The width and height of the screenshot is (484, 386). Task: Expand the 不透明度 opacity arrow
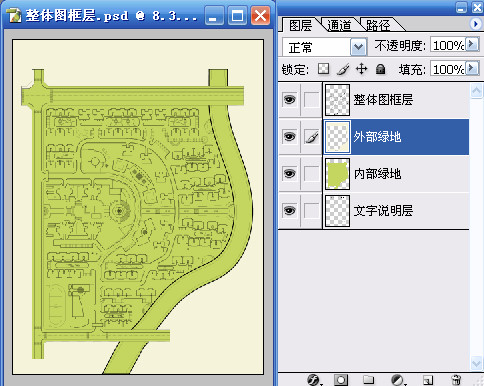[472, 44]
